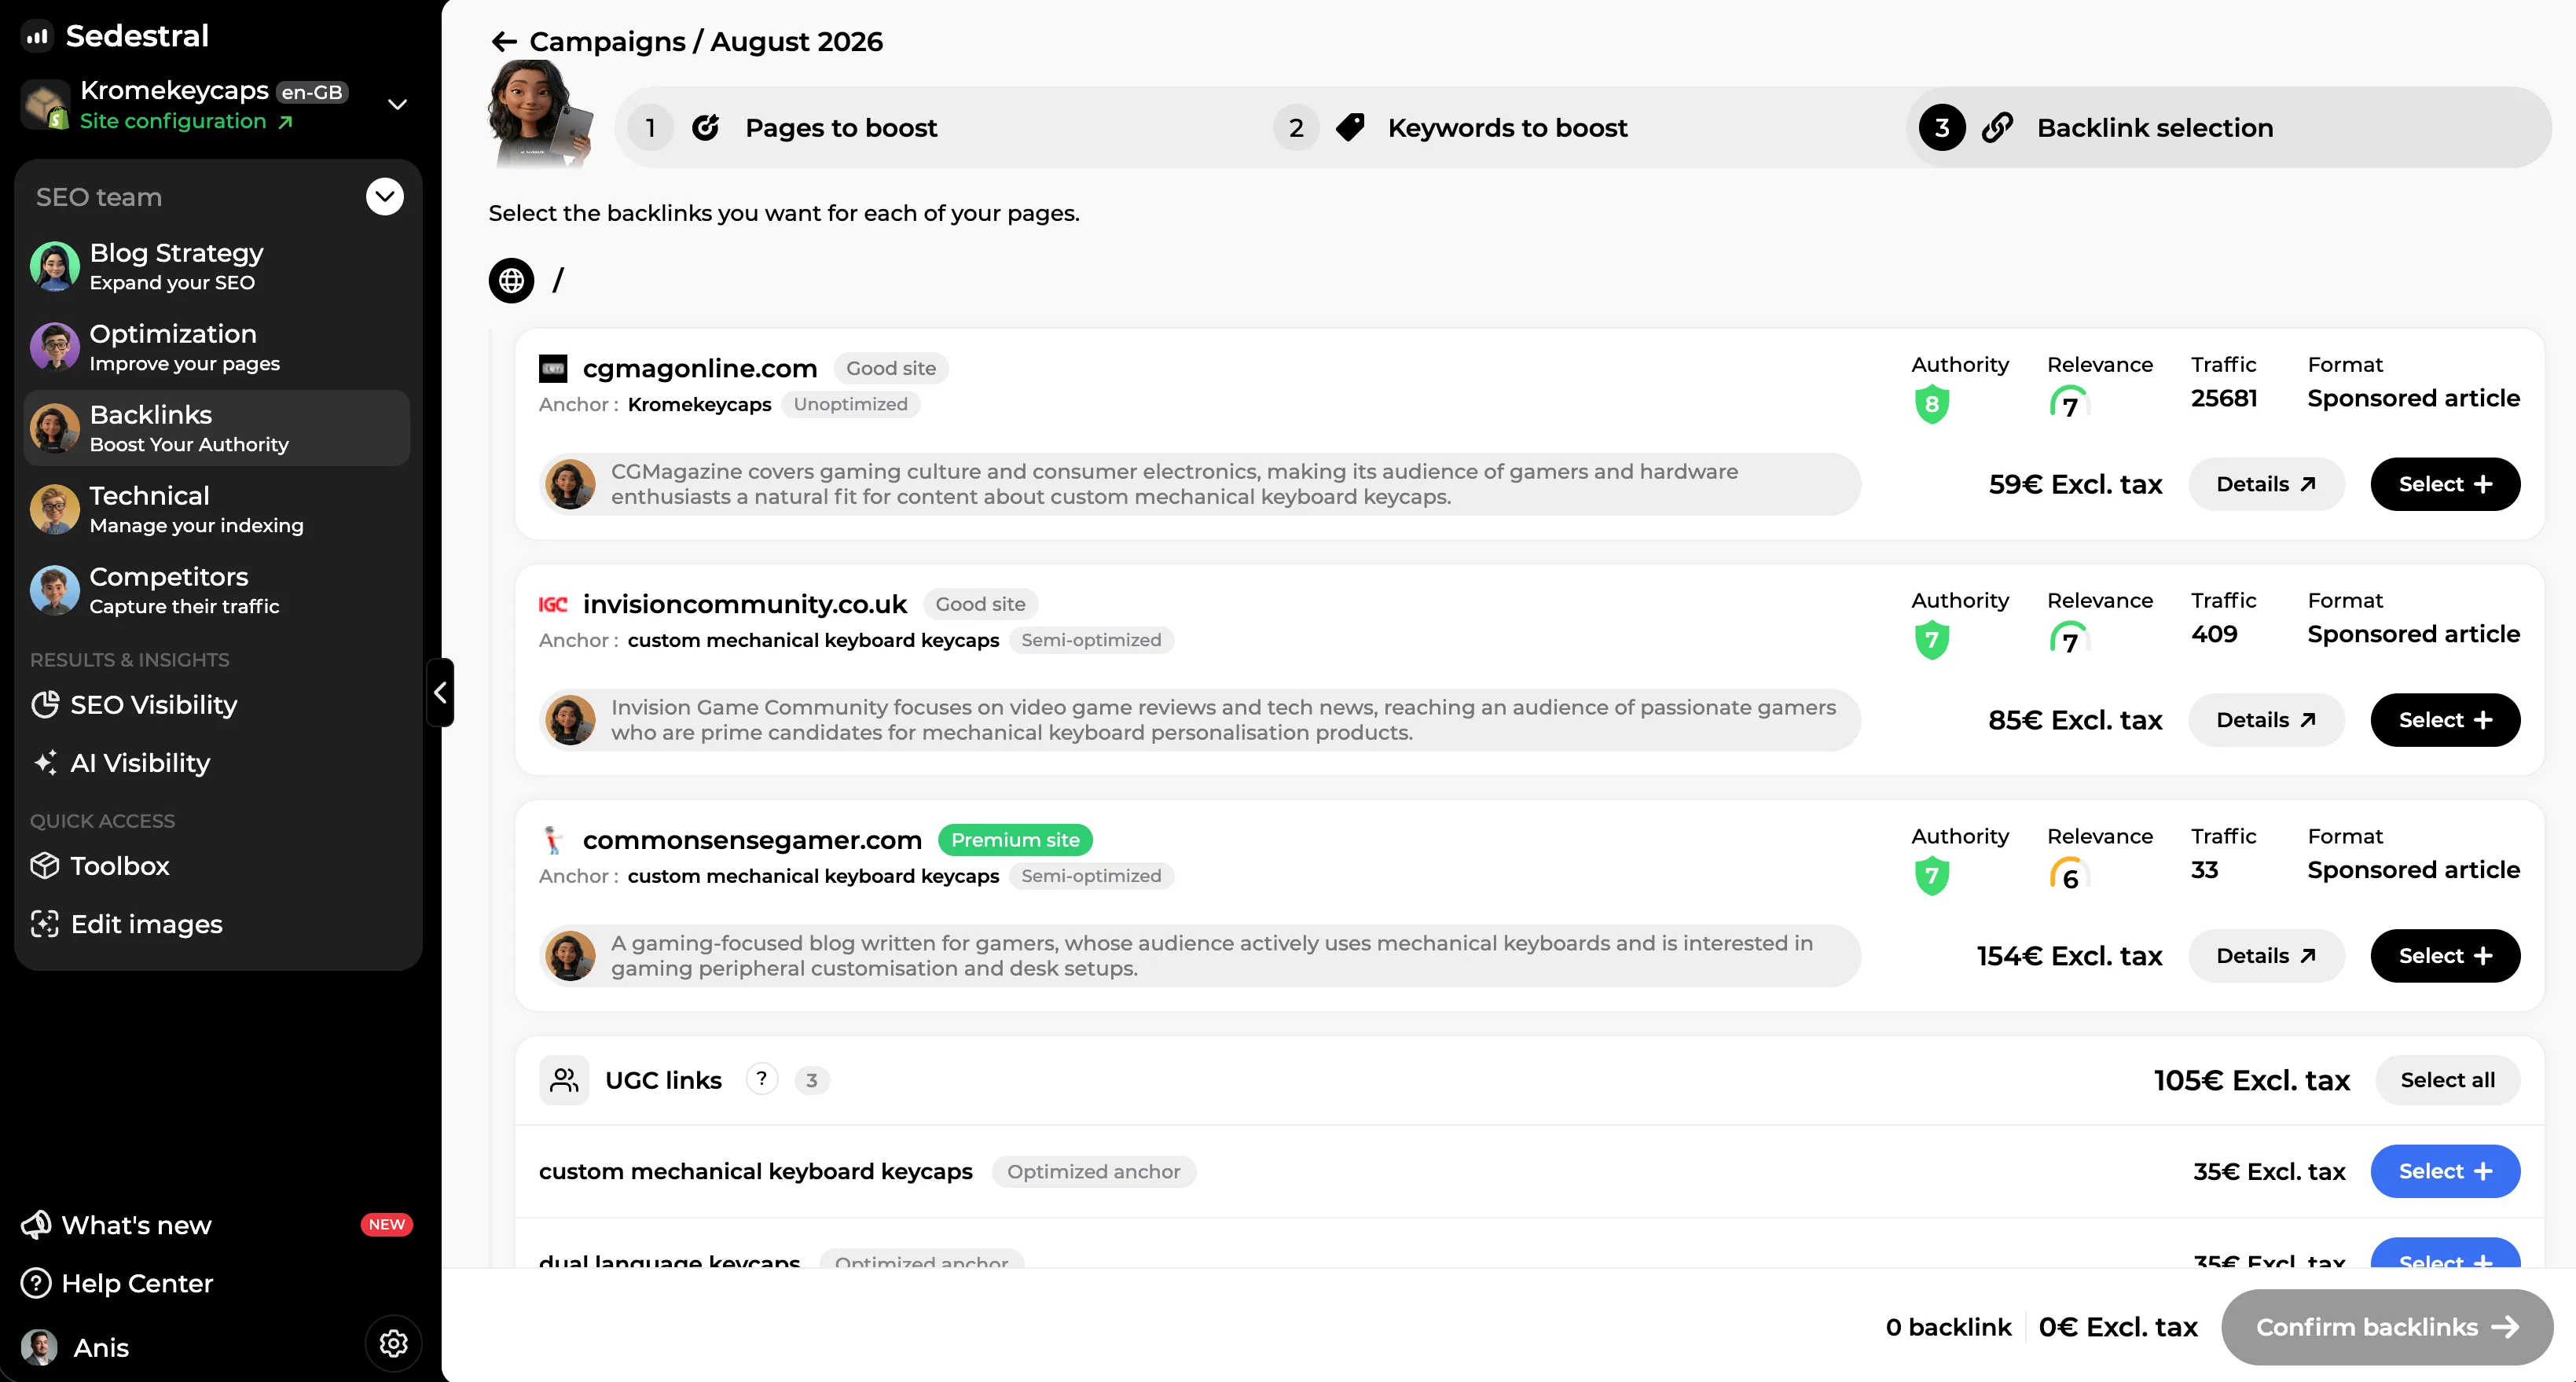Click the target icon in Pages step

[x=706, y=128]
